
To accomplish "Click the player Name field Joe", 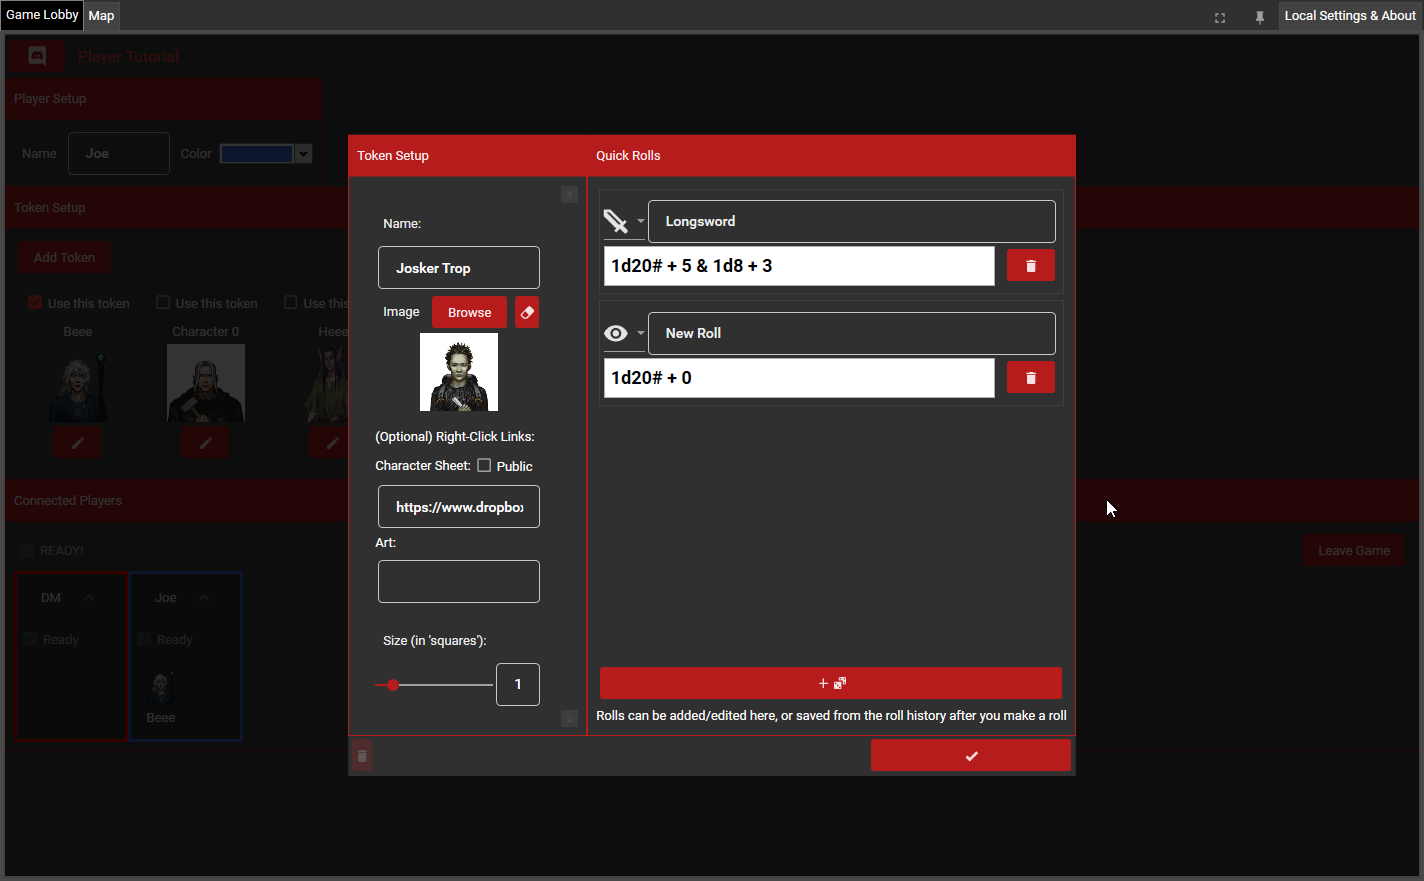I will click(x=119, y=154).
